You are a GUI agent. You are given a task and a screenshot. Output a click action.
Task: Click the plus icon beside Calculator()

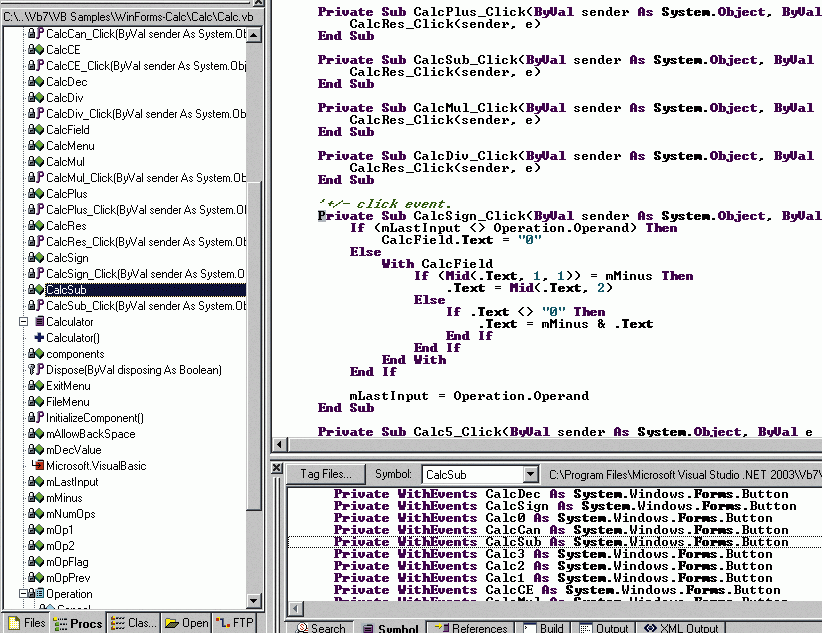click(x=39, y=338)
